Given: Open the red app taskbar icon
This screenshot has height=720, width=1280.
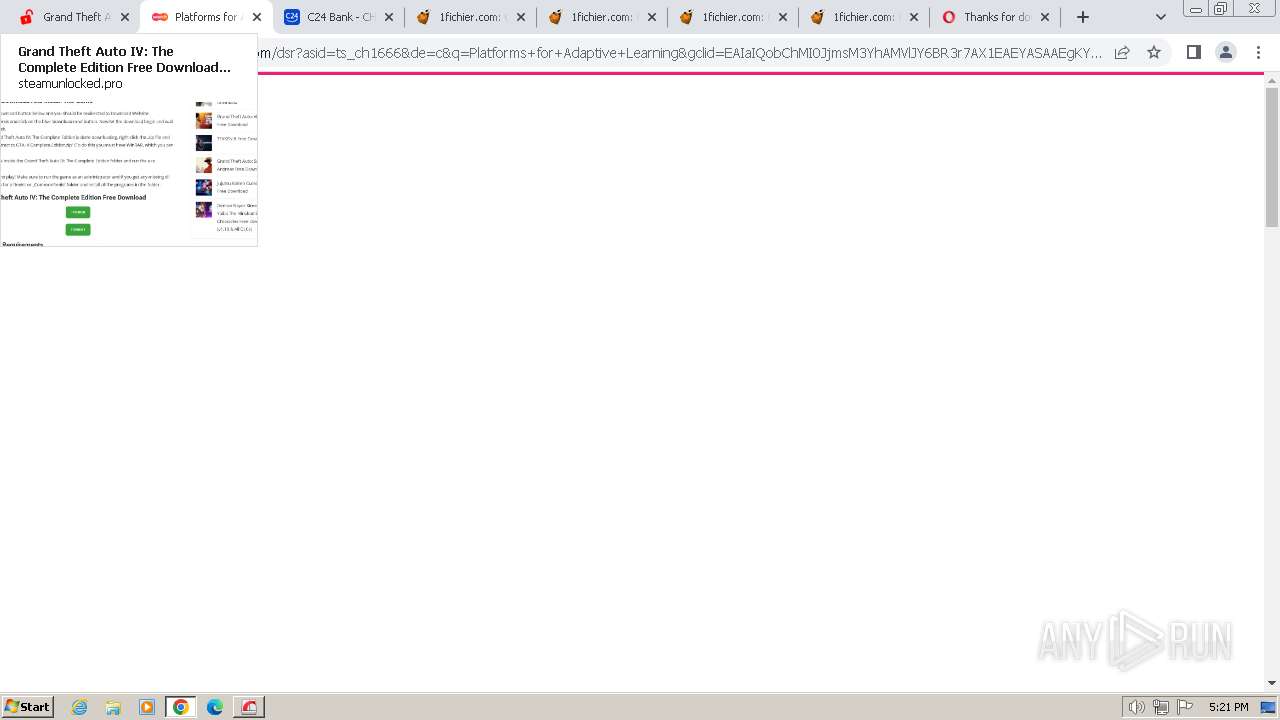Looking at the screenshot, I should 249,707.
